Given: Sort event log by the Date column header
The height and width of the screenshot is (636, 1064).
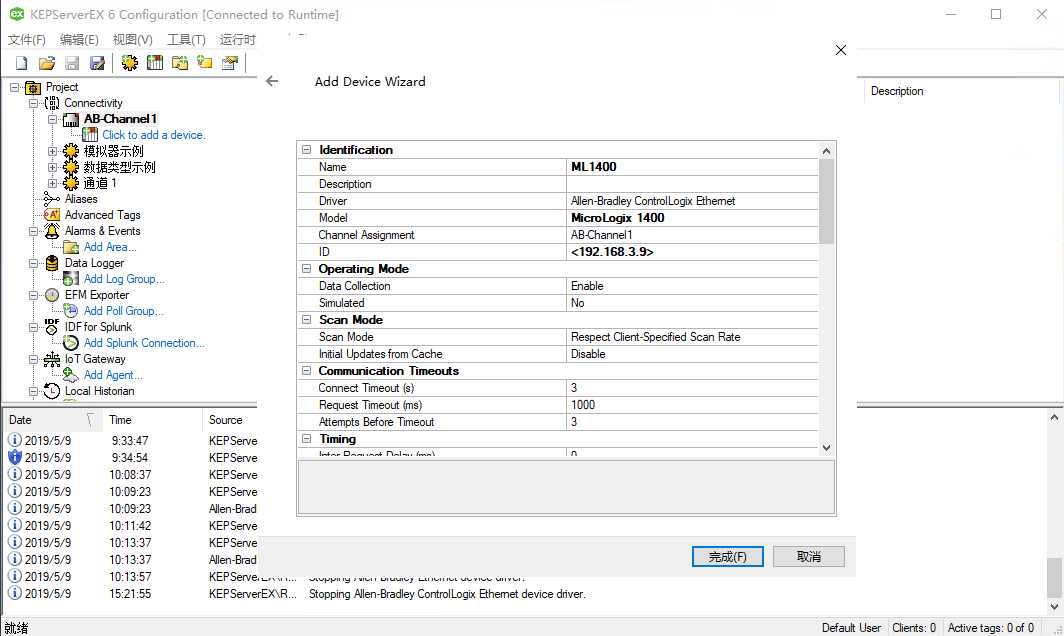Looking at the screenshot, I should coord(51,420).
